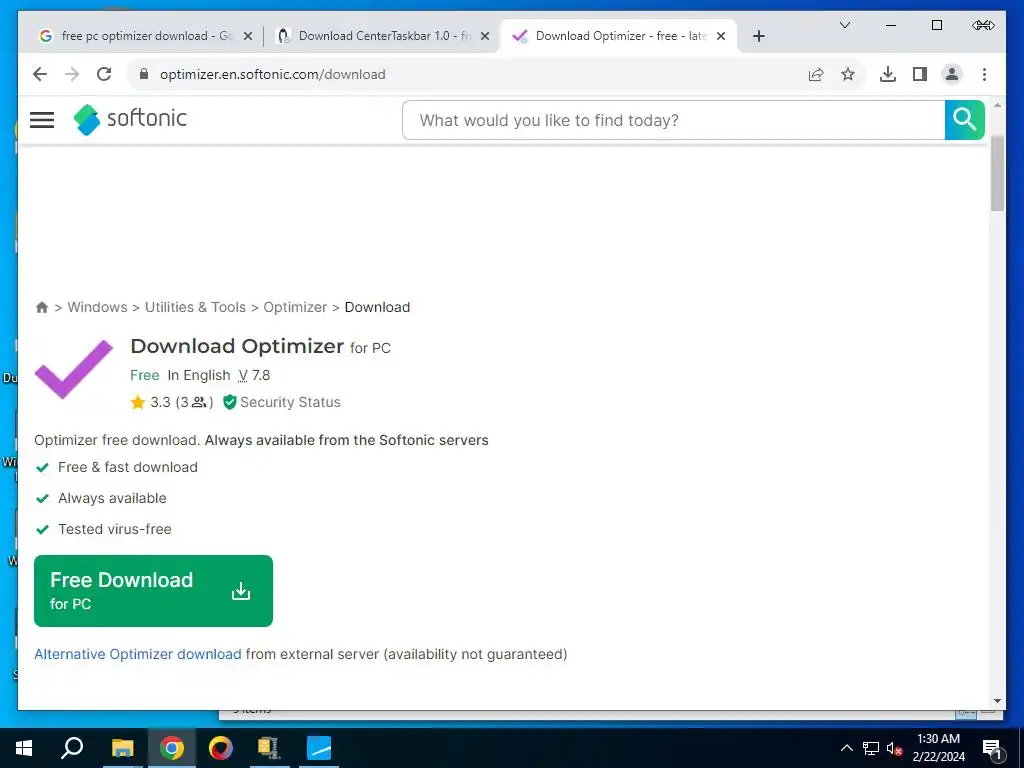Go to Optimizer breadcrumb
Screen dimensions: 1024x768
click(x=295, y=308)
